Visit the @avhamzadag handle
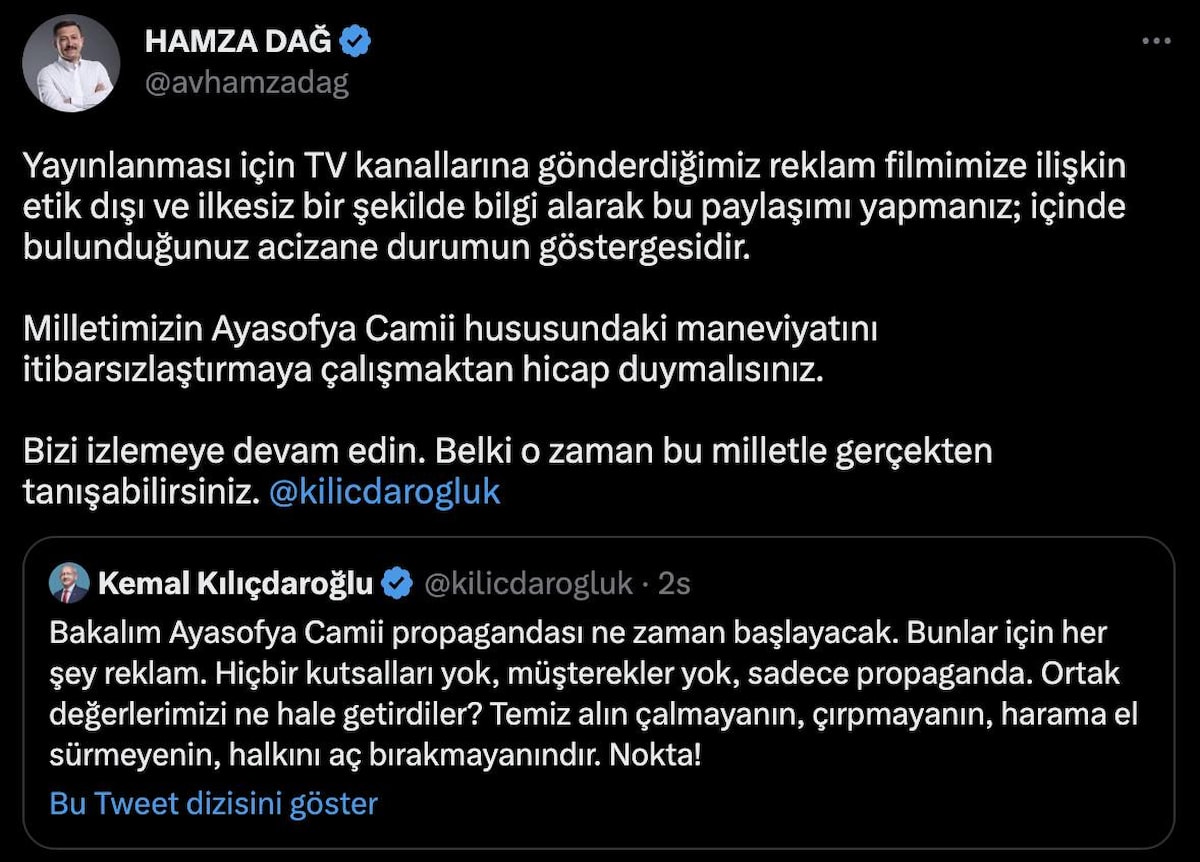This screenshot has height=862, width=1200. (x=247, y=83)
